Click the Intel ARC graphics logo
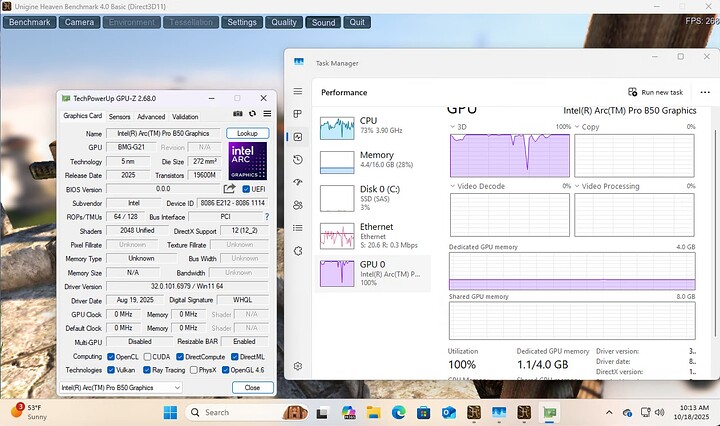720x426 pixels. pyautogui.click(x=248, y=161)
